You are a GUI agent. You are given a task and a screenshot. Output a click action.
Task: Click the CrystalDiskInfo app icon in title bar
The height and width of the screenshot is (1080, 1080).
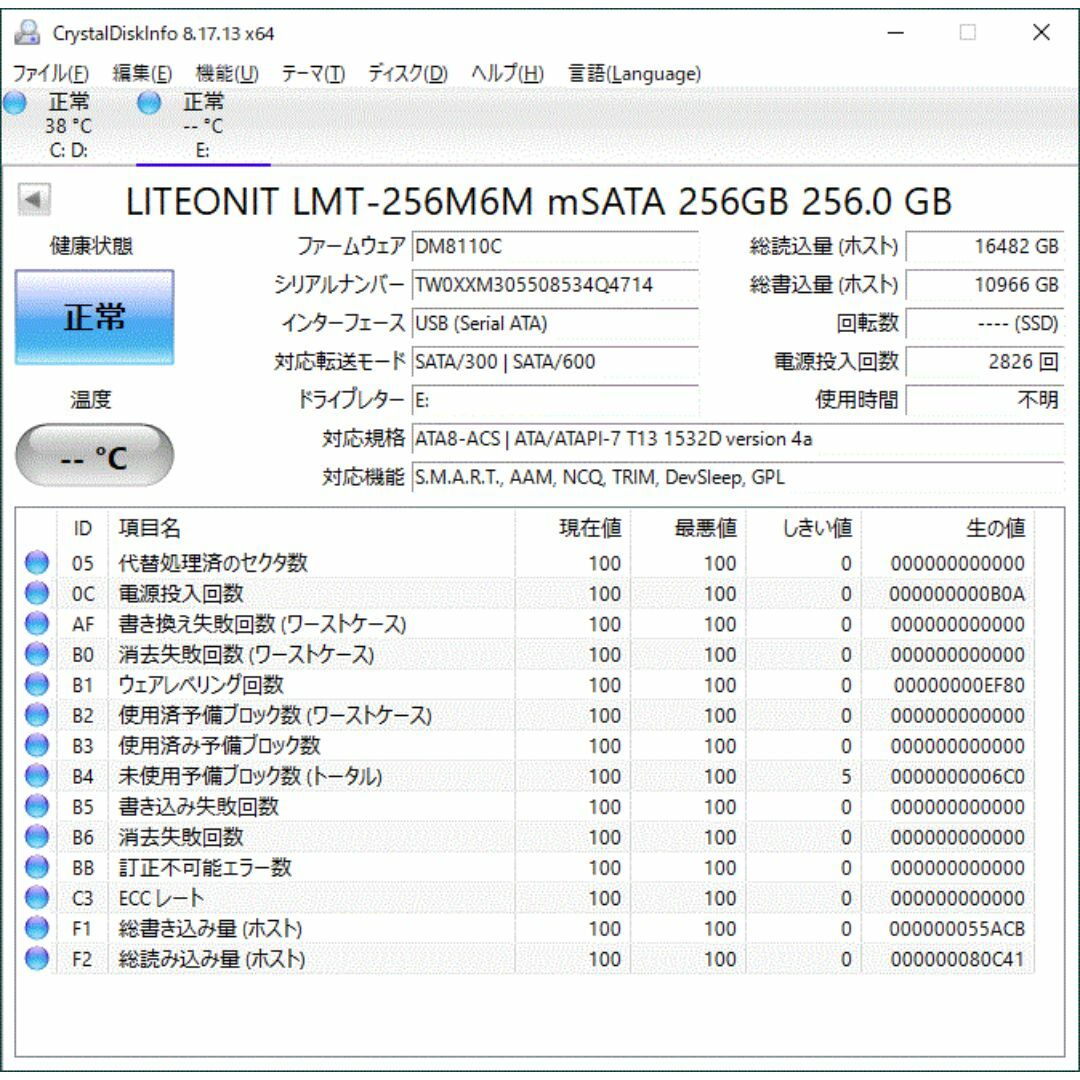[28, 32]
